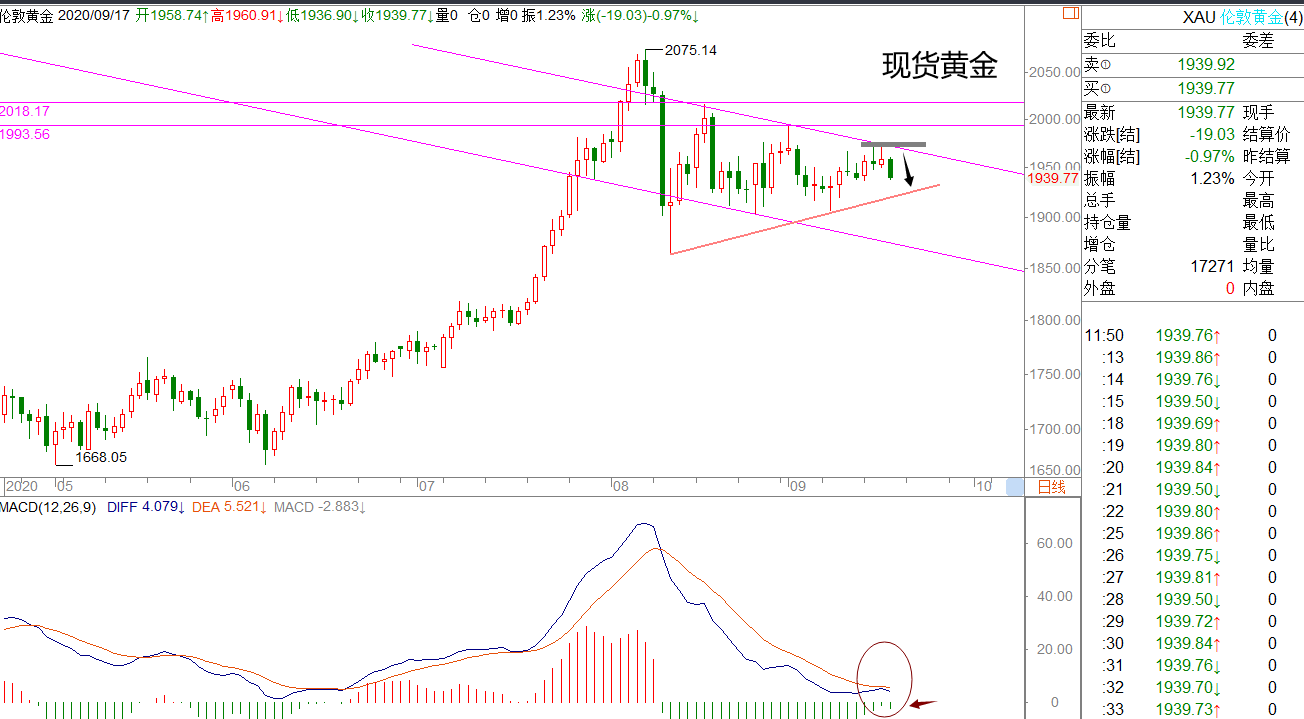
Task: Click the 1668.05 low price label
Action: tap(102, 457)
